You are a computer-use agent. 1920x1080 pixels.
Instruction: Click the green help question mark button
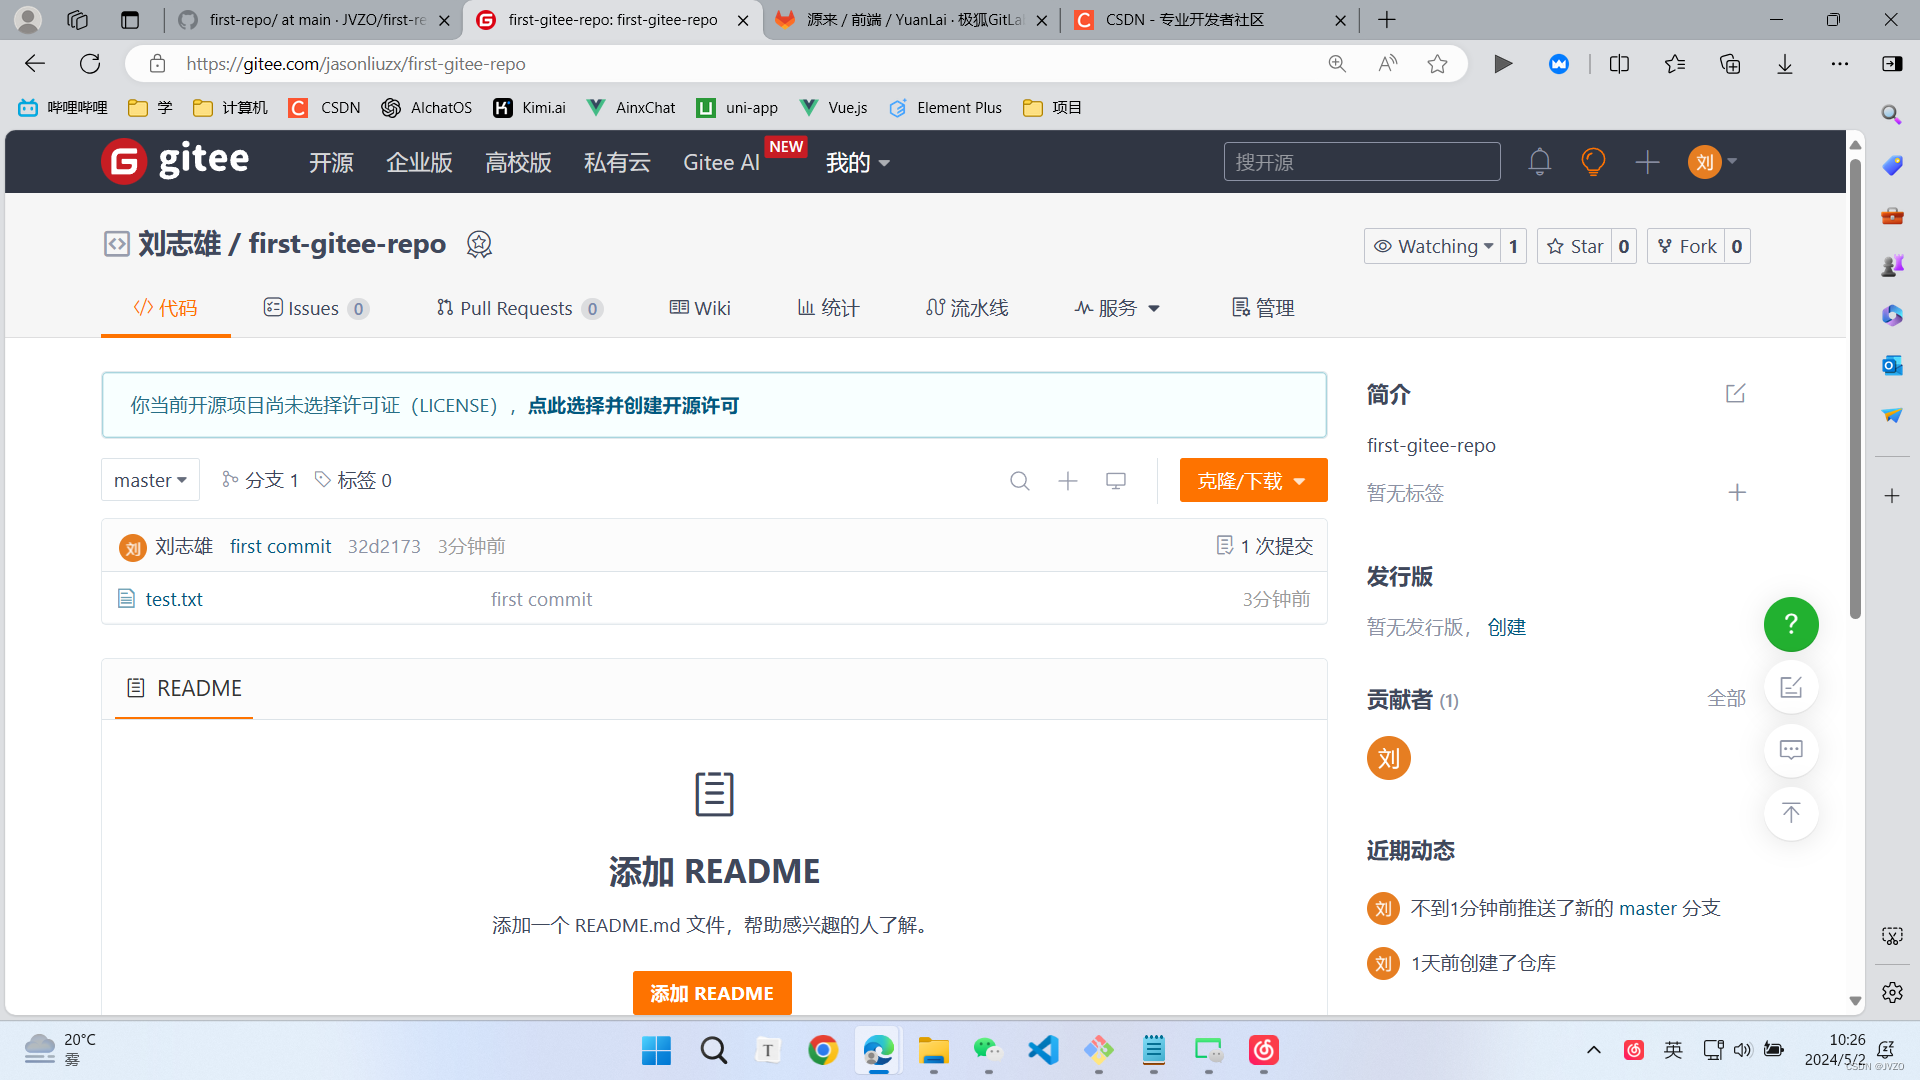pos(1790,625)
